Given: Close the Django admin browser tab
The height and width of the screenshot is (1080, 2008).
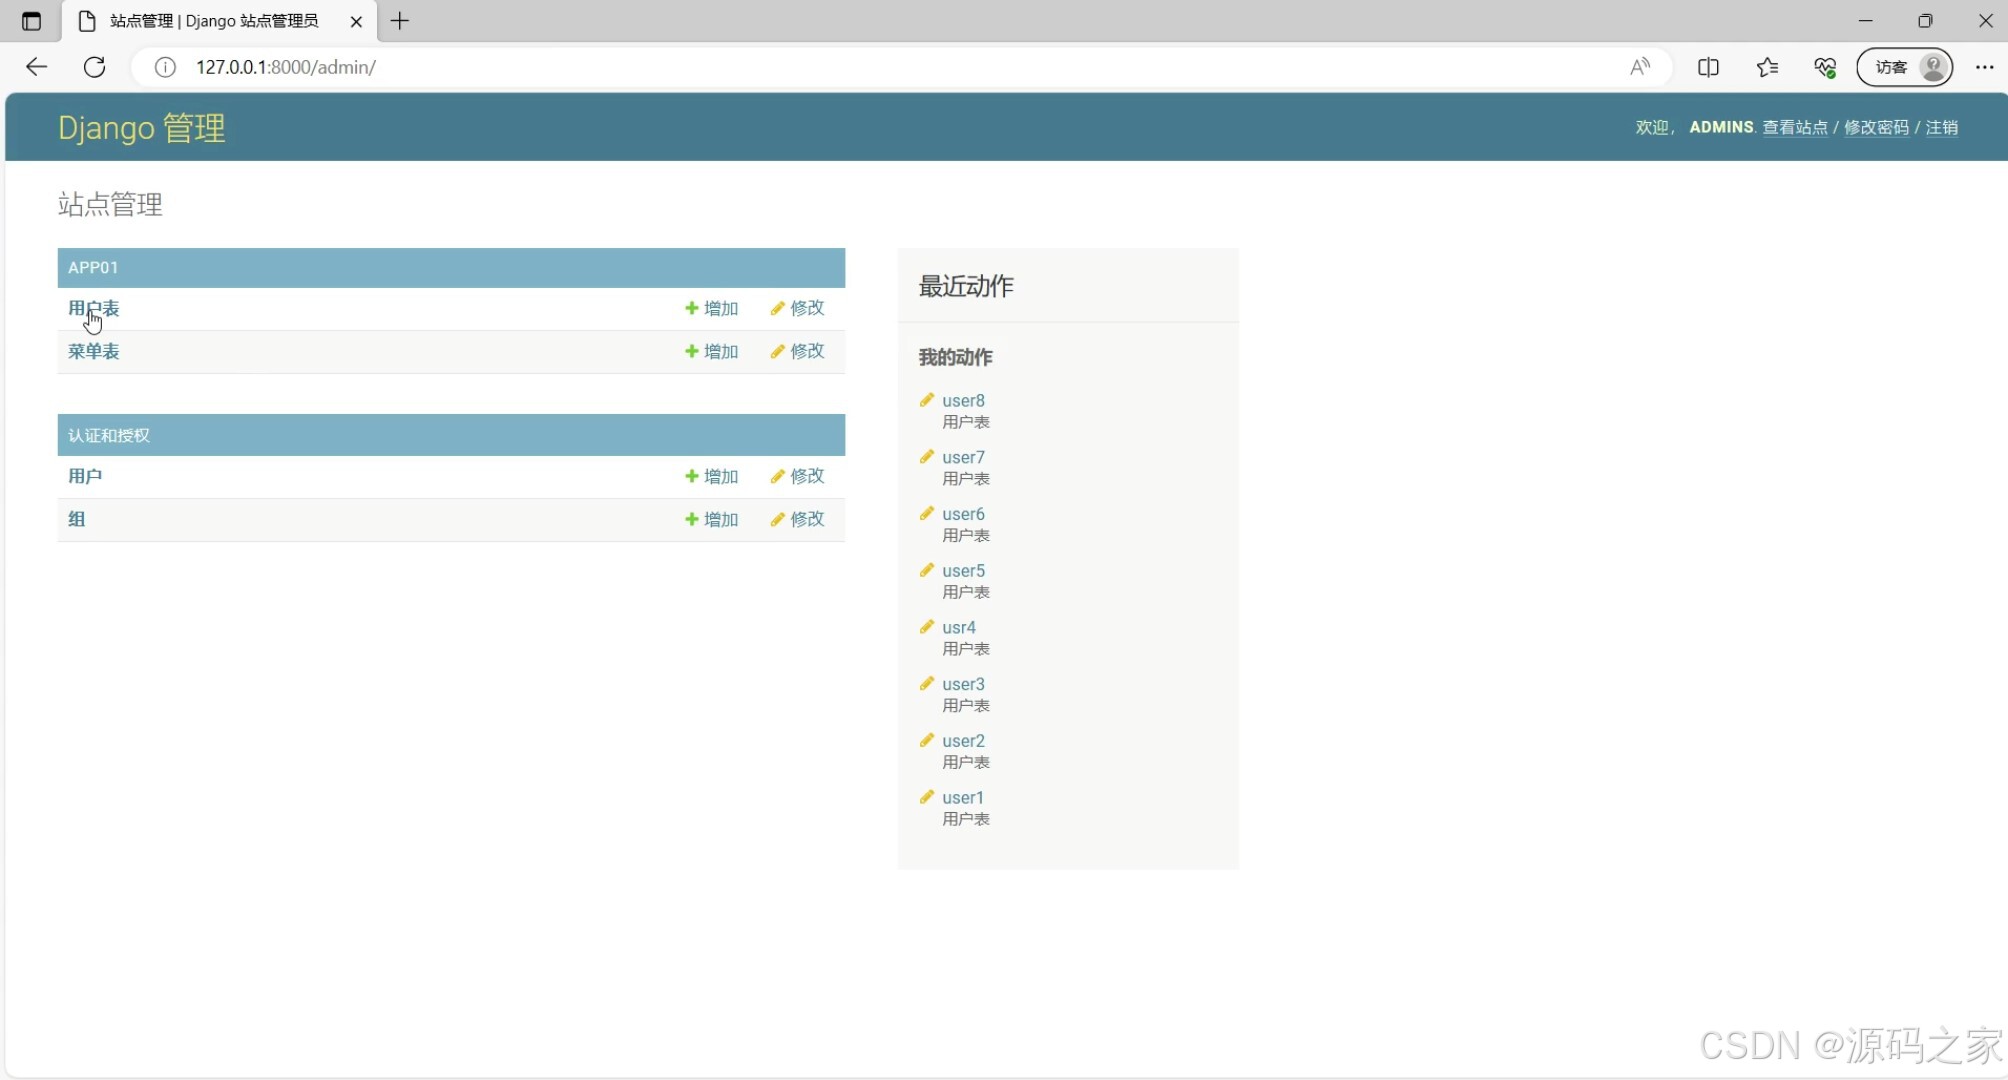Looking at the screenshot, I should (356, 21).
